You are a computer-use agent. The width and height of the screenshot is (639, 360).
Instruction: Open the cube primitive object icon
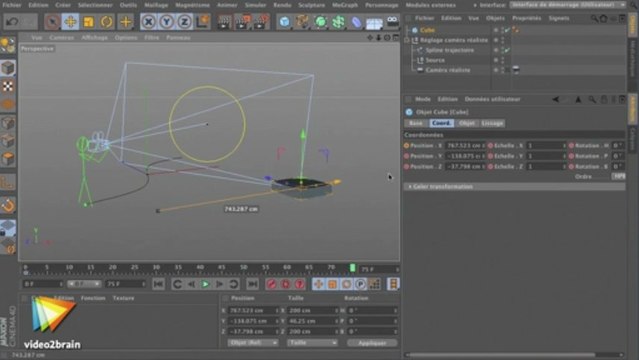tap(284, 22)
